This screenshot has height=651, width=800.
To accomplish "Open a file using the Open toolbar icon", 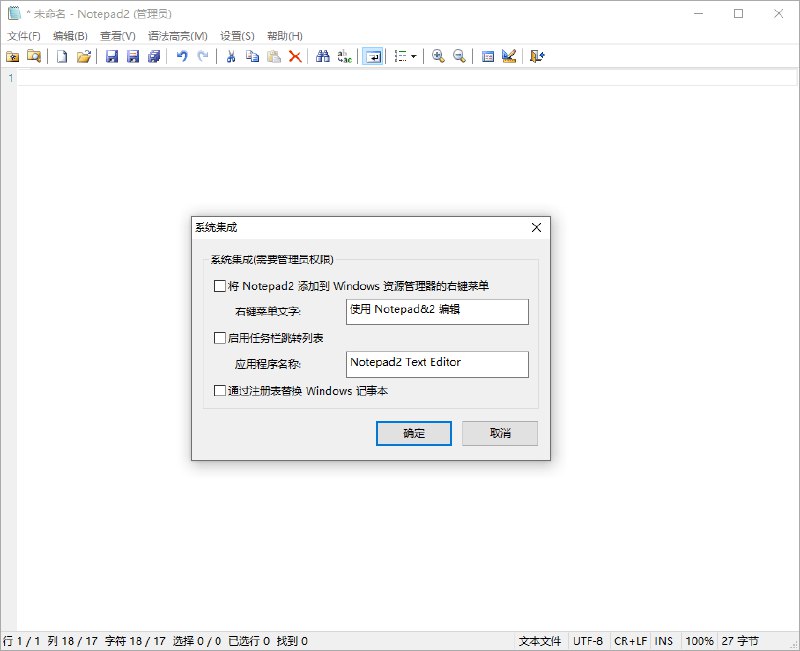I will (84, 56).
